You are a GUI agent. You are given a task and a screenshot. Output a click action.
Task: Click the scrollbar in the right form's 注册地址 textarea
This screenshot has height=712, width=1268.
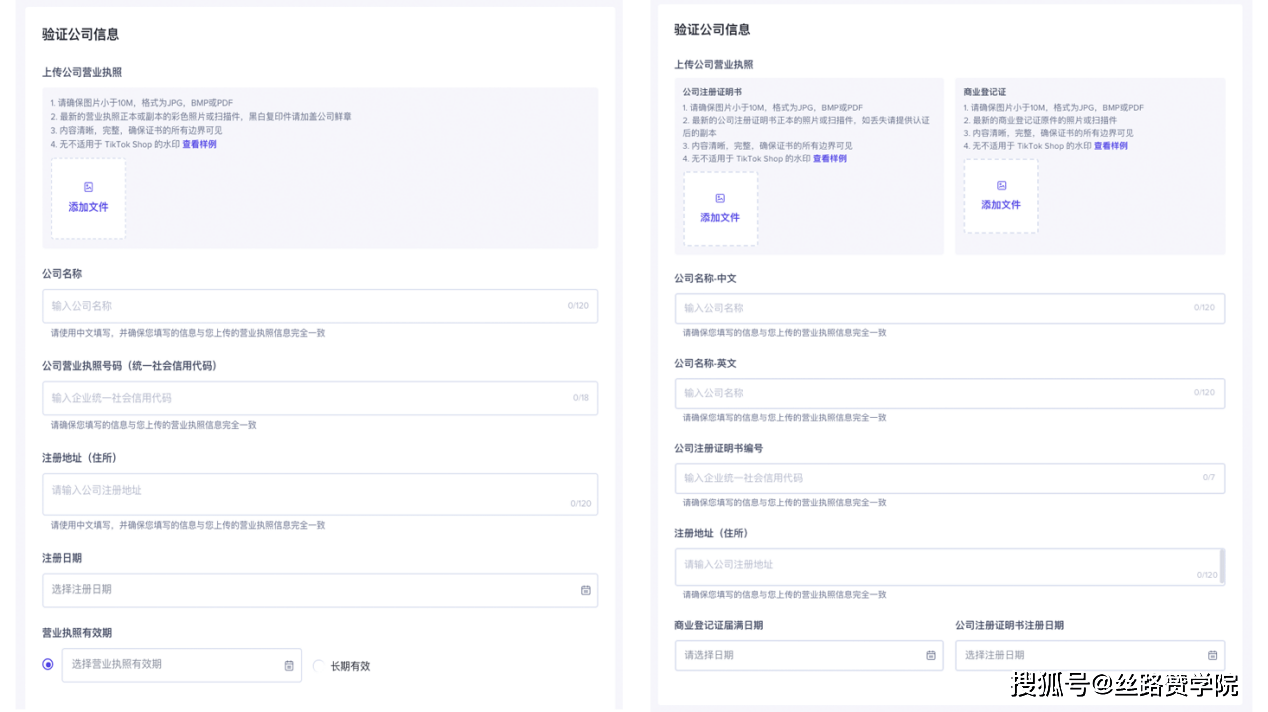pos(1222,566)
